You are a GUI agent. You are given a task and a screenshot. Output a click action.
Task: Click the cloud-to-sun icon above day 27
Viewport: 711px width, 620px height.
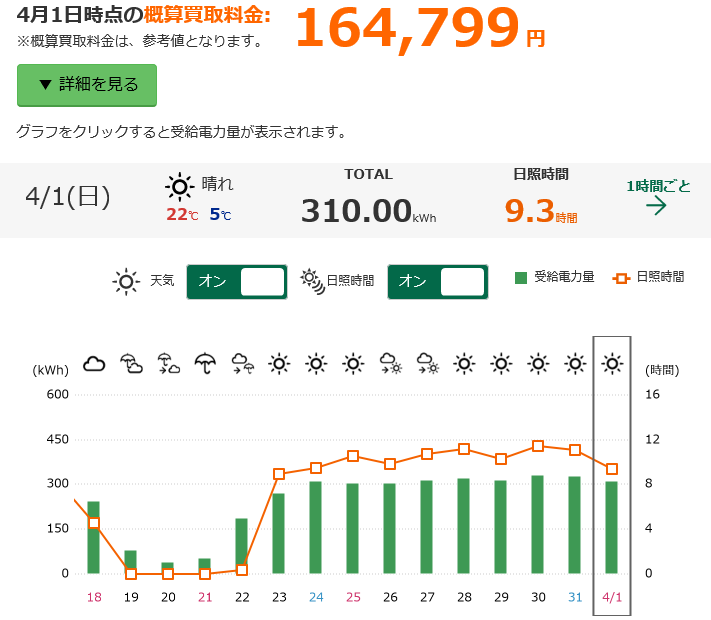click(427, 364)
